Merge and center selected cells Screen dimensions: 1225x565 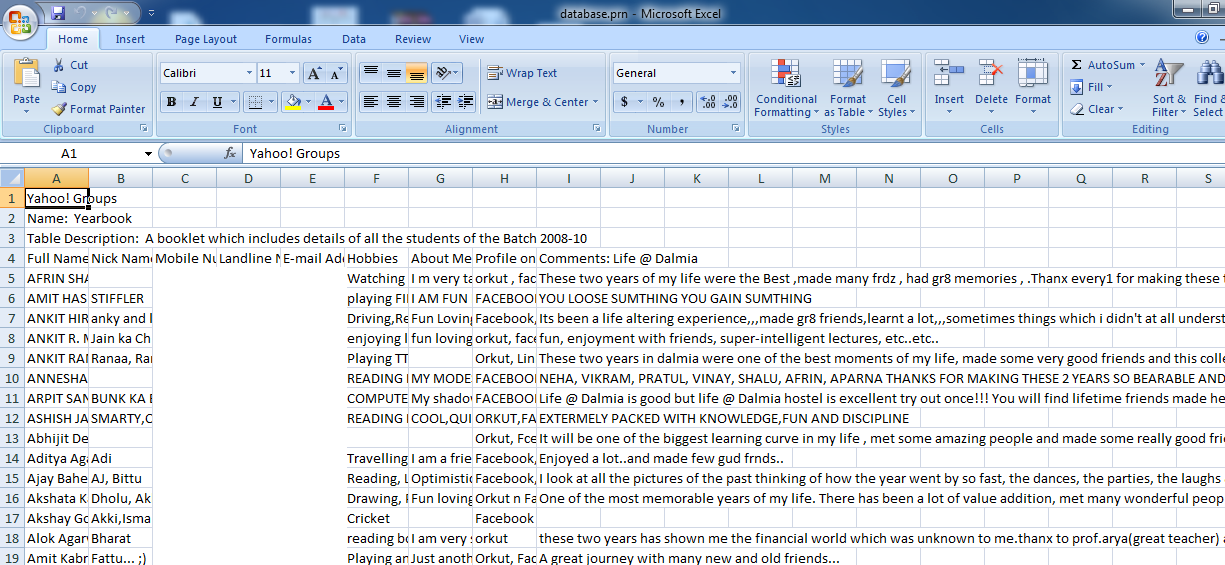coord(537,102)
